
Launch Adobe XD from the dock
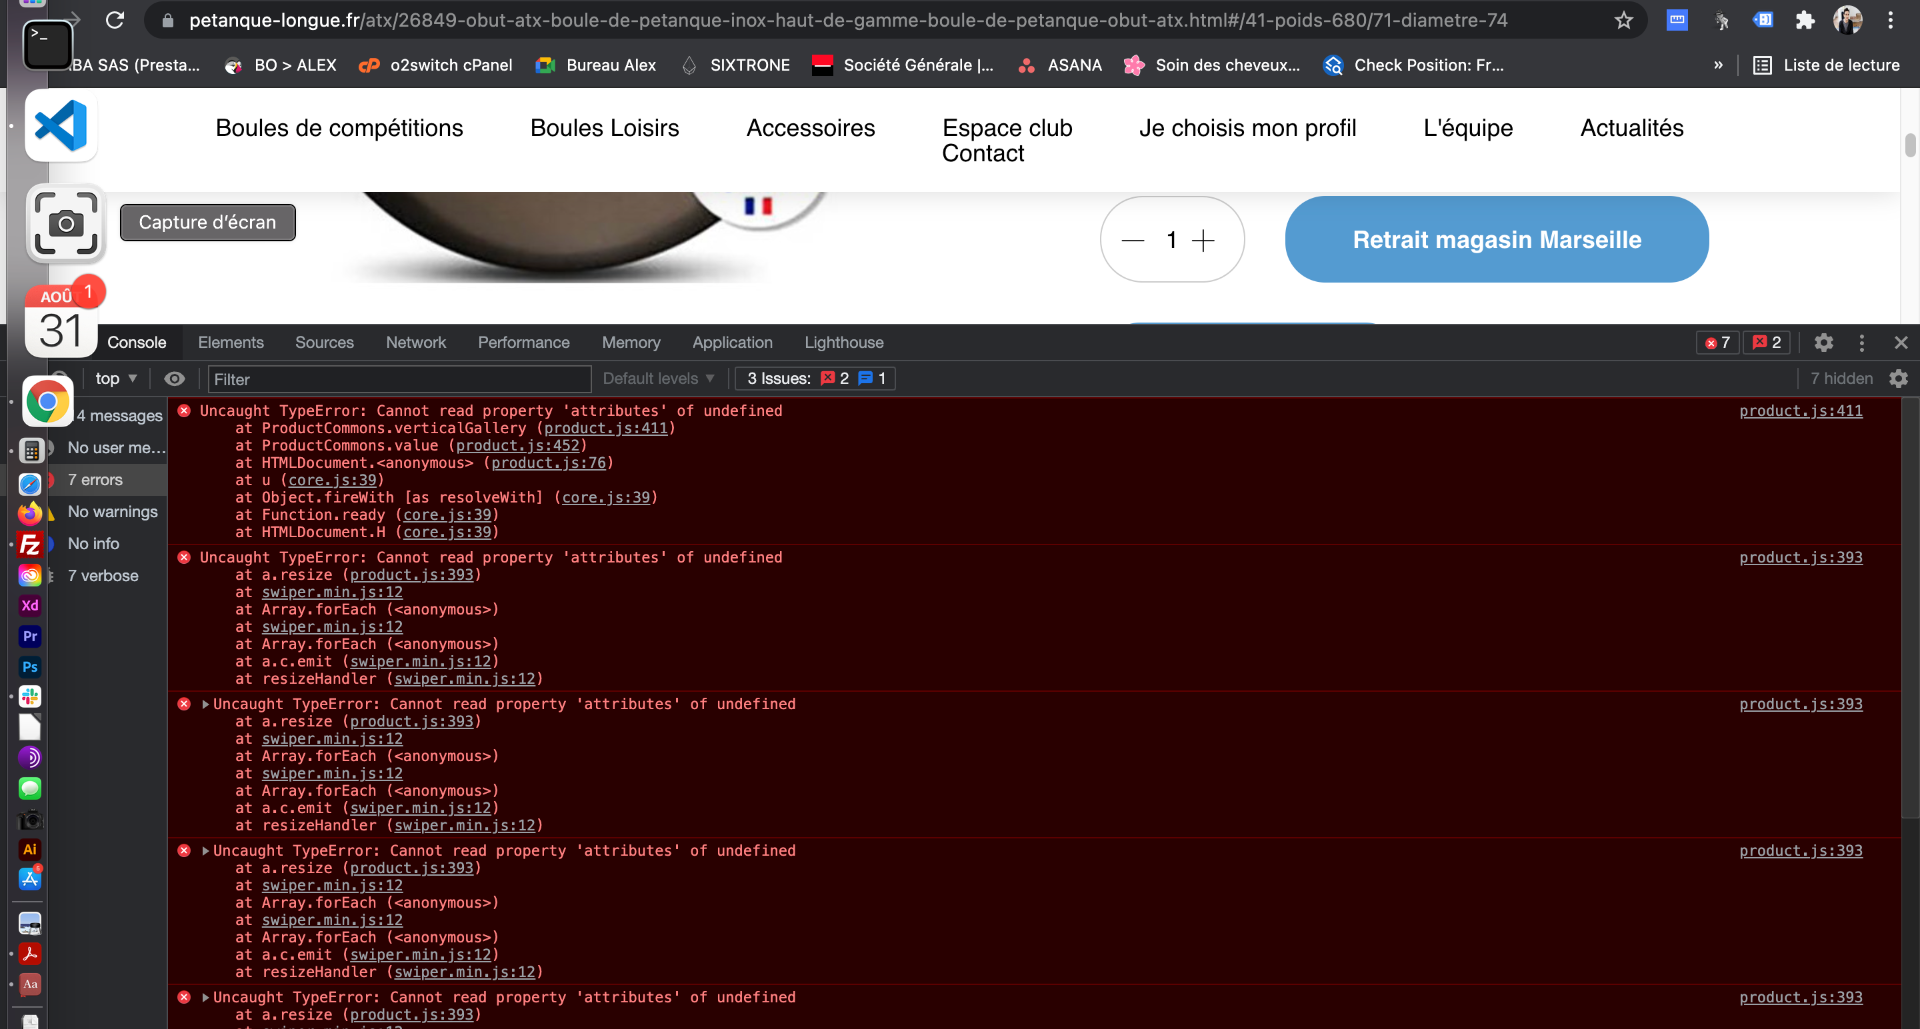coord(30,606)
